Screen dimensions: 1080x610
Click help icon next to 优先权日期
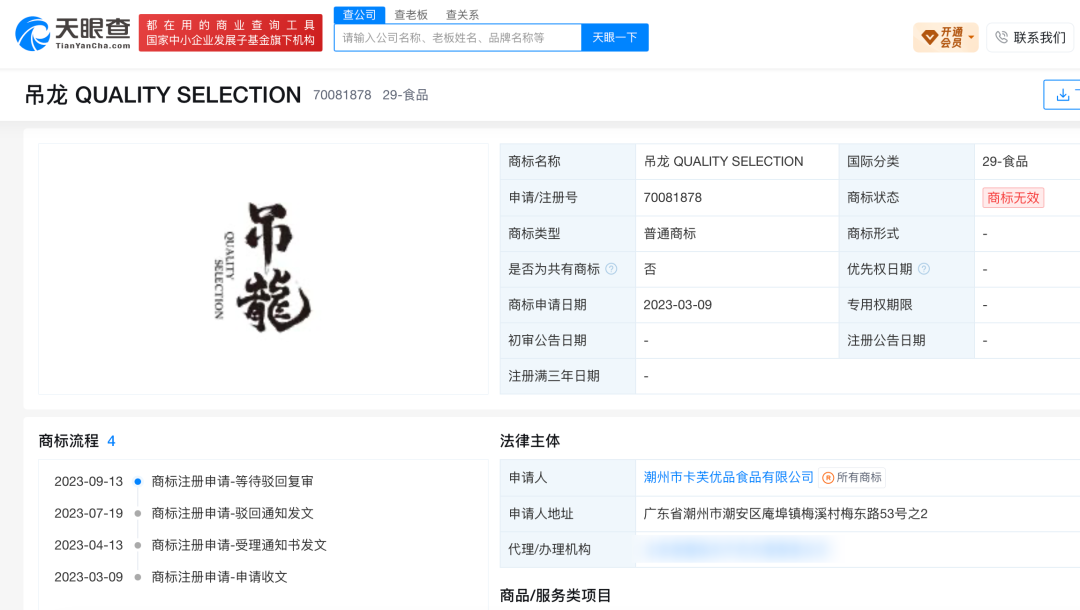[924, 269]
